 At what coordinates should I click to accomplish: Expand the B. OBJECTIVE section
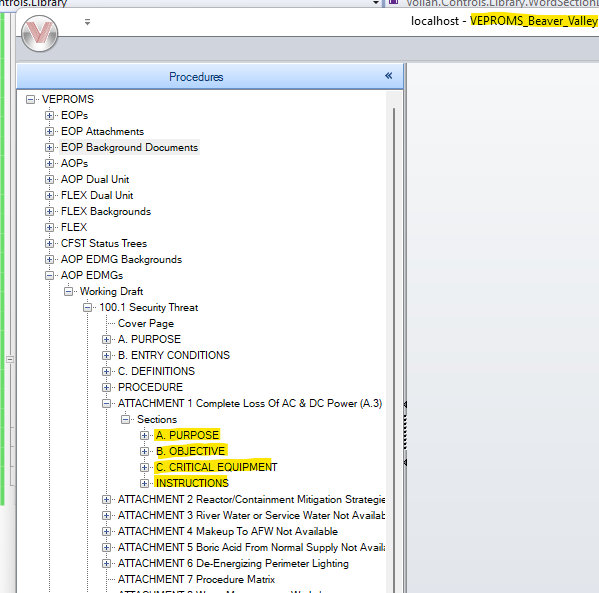coord(144,452)
